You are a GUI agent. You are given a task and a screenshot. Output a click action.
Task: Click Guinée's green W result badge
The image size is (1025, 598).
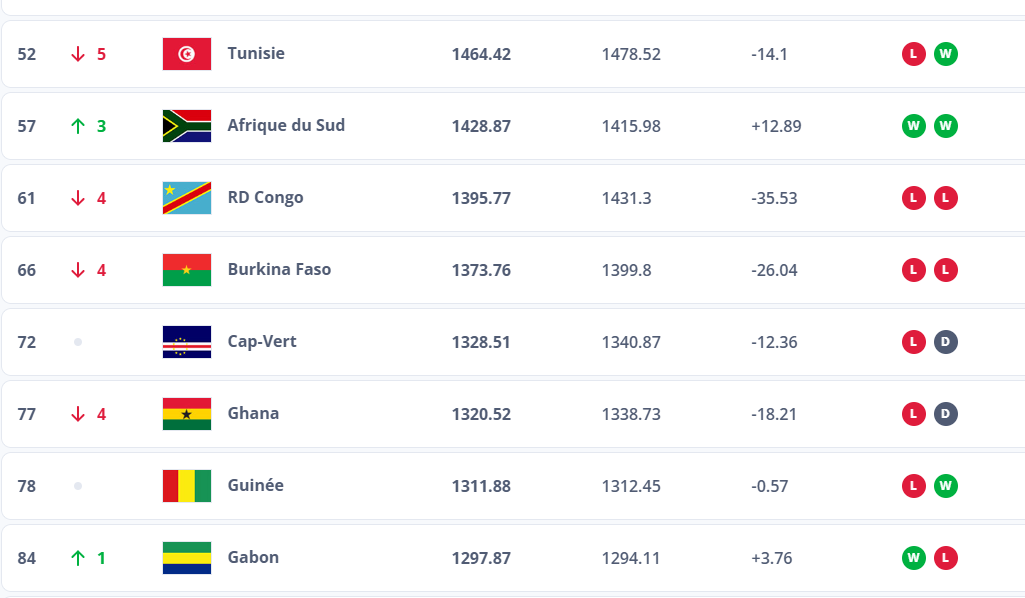tap(946, 486)
